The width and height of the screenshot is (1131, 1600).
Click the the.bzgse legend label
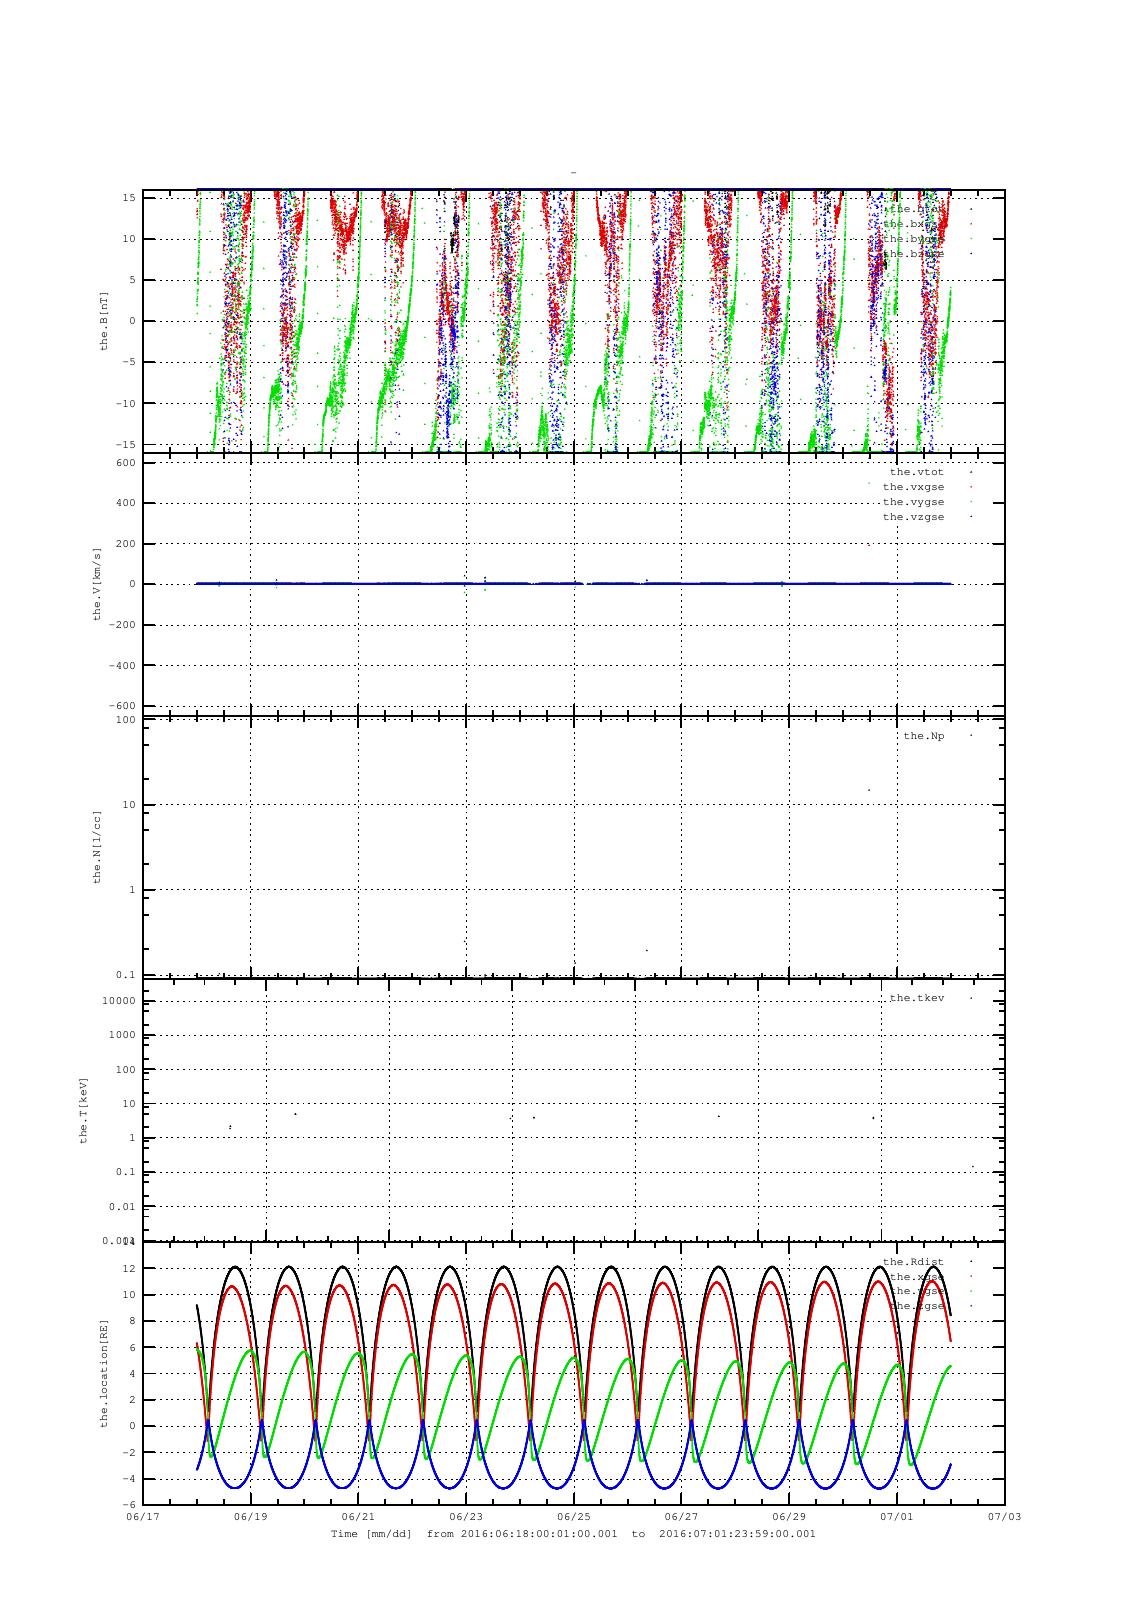(x=913, y=254)
